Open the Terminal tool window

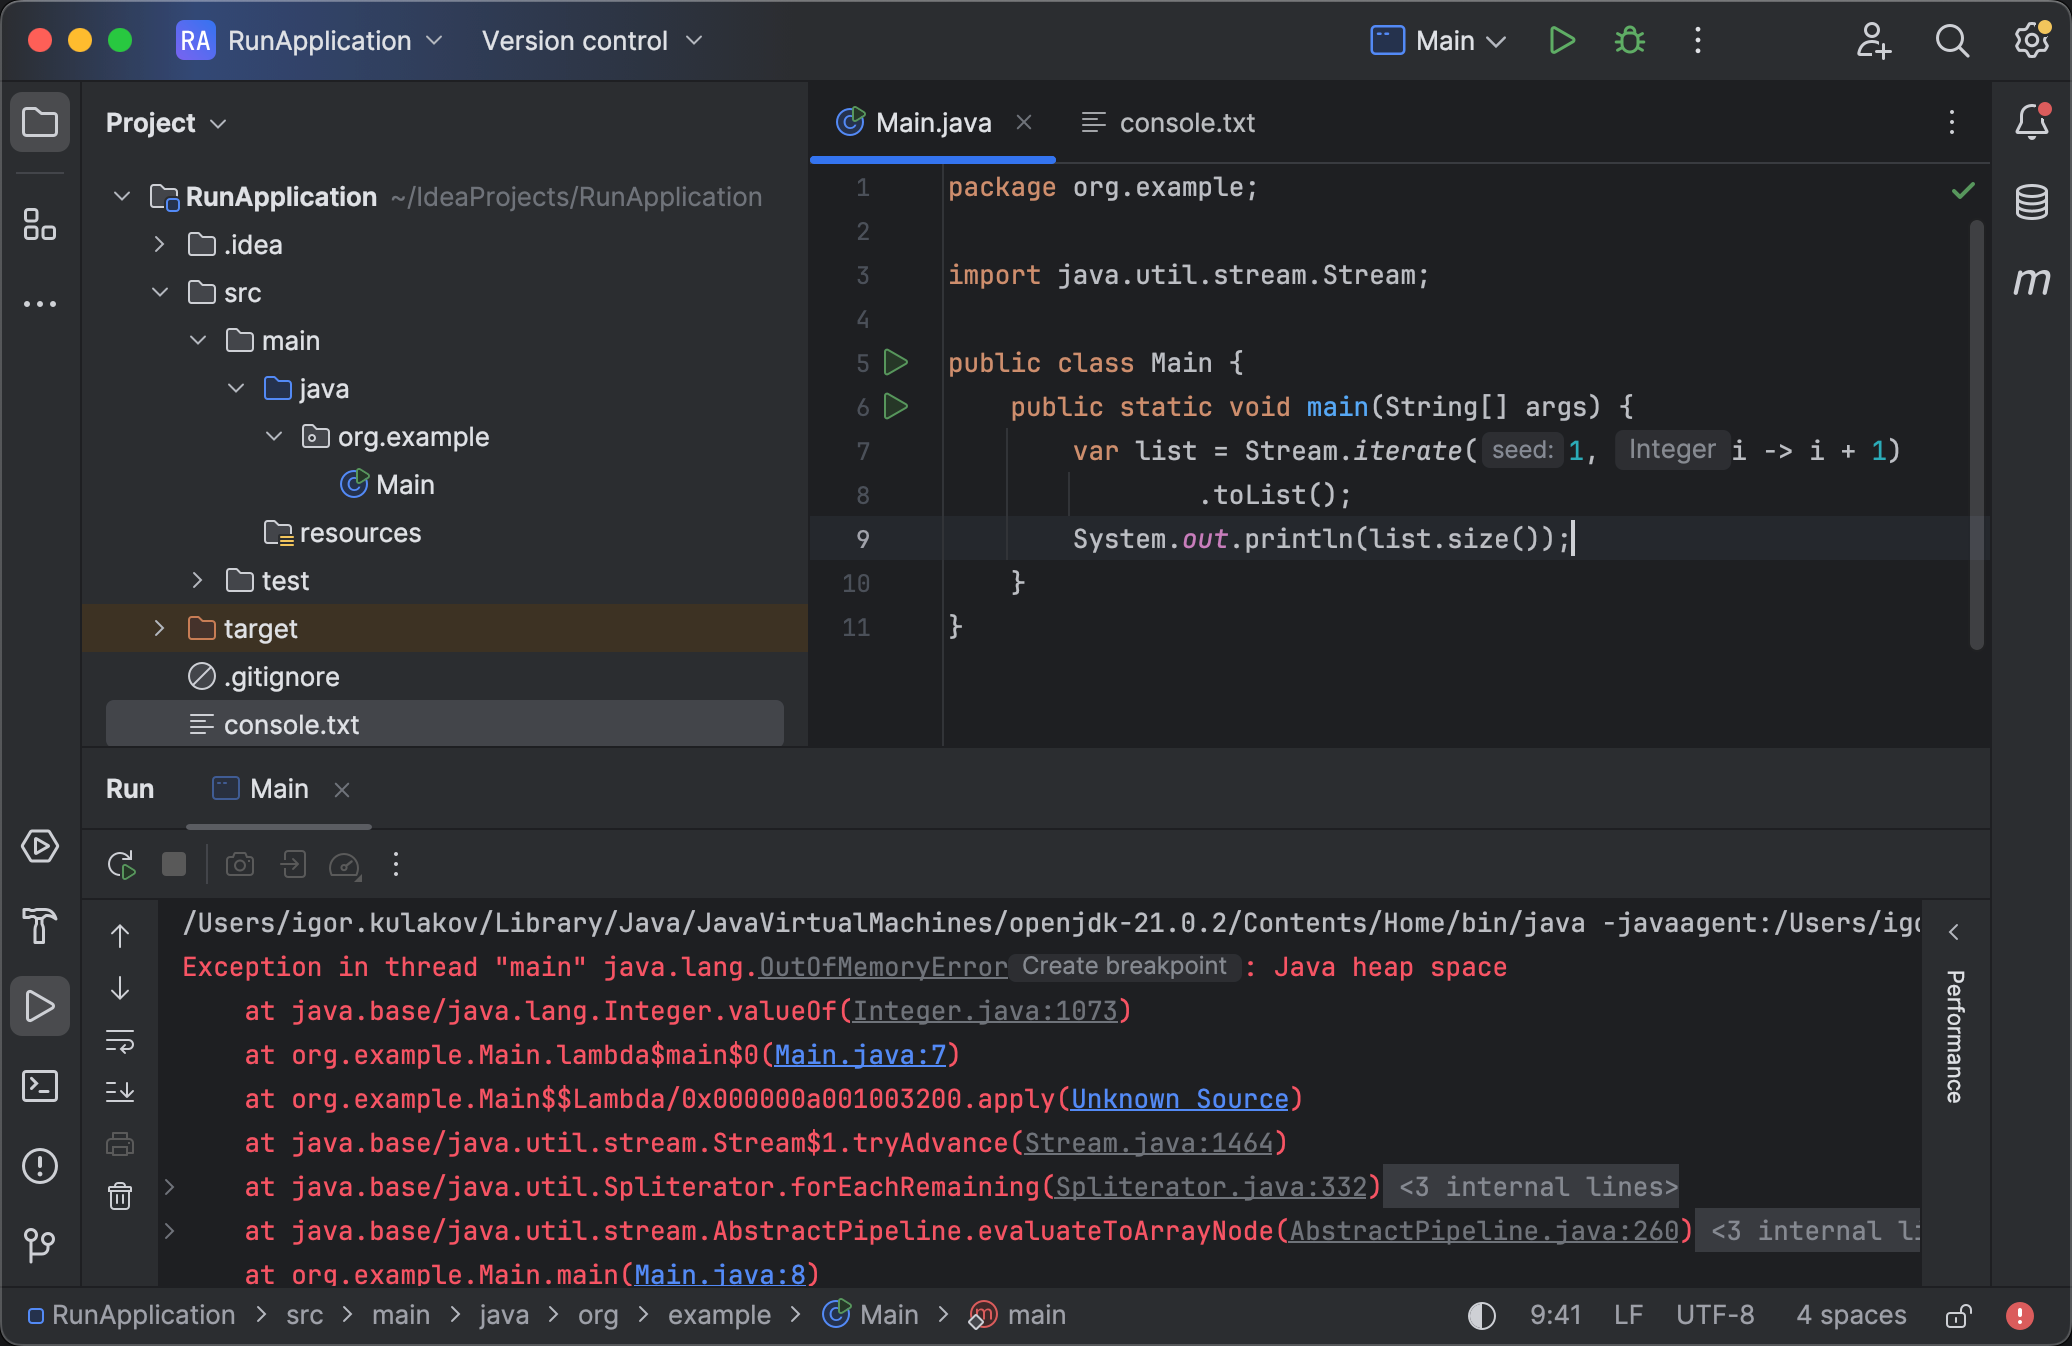pos(40,1086)
